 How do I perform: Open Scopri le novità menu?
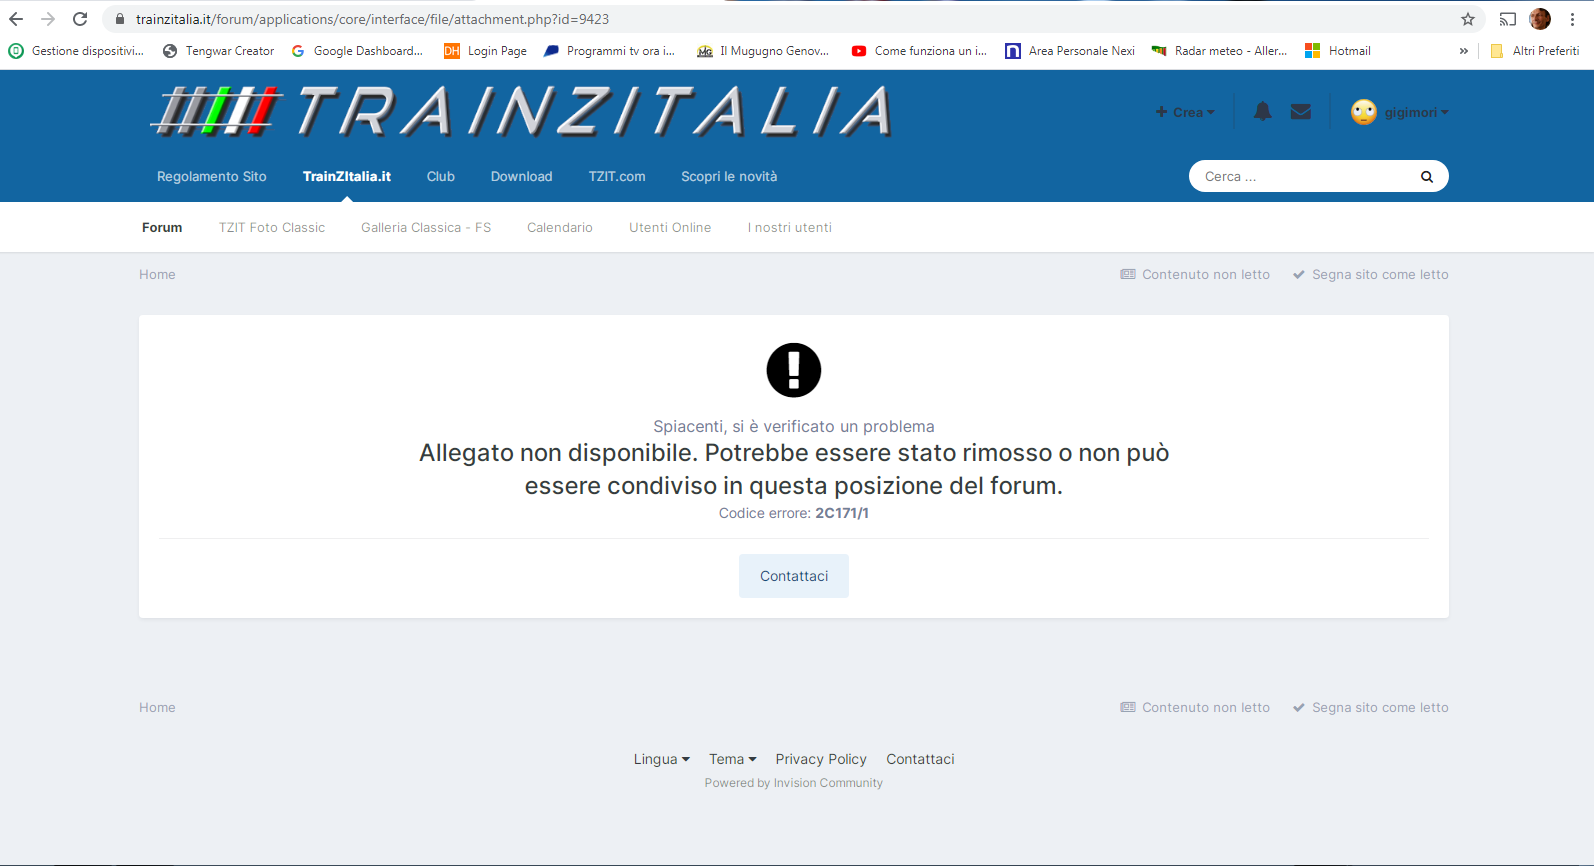tap(729, 176)
